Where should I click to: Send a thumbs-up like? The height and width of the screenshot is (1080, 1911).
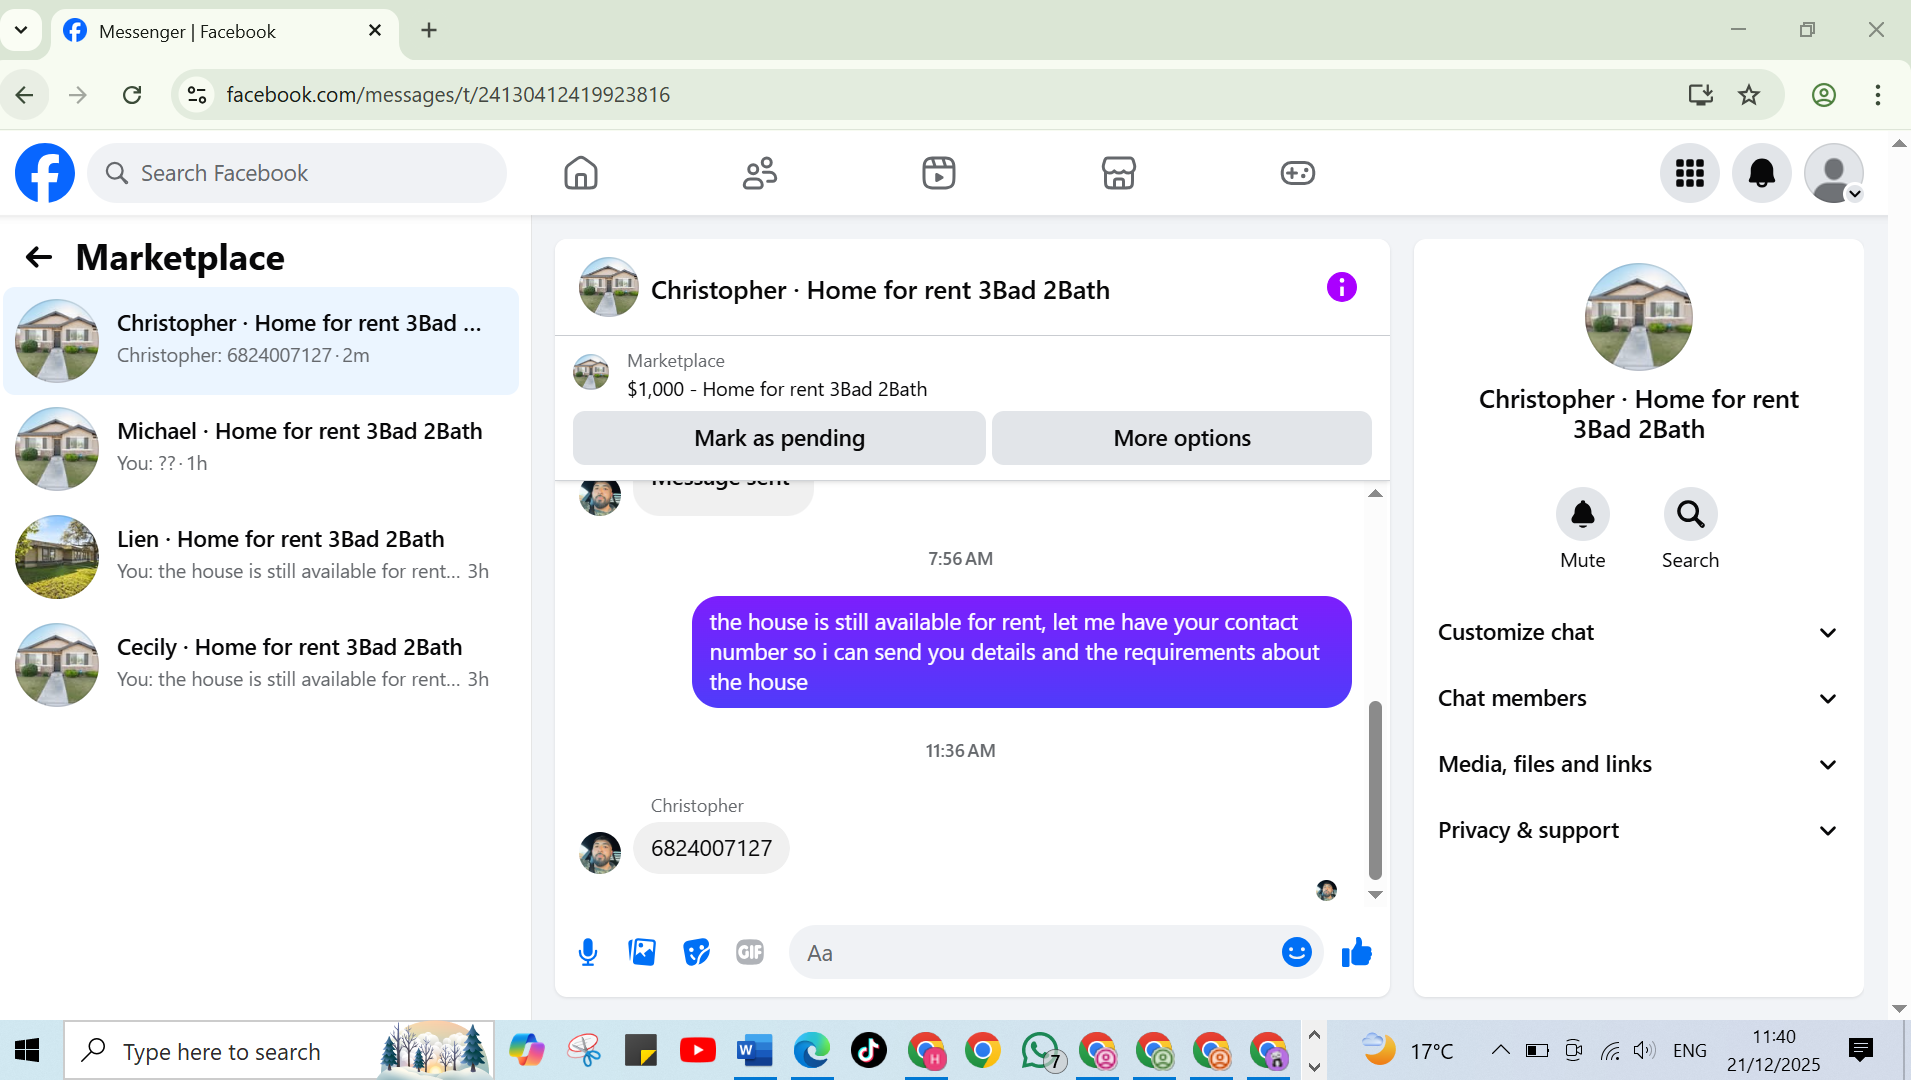click(1356, 952)
